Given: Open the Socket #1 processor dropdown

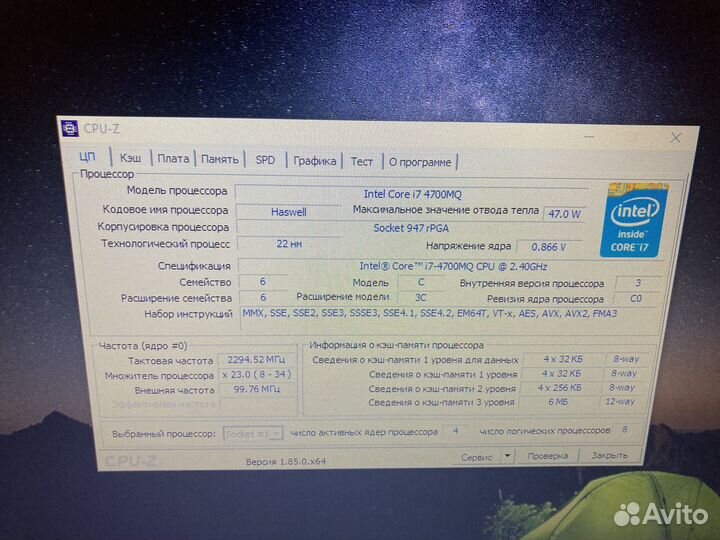Looking at the screenshot, I should pyautogui.click(x=253, y=434).
